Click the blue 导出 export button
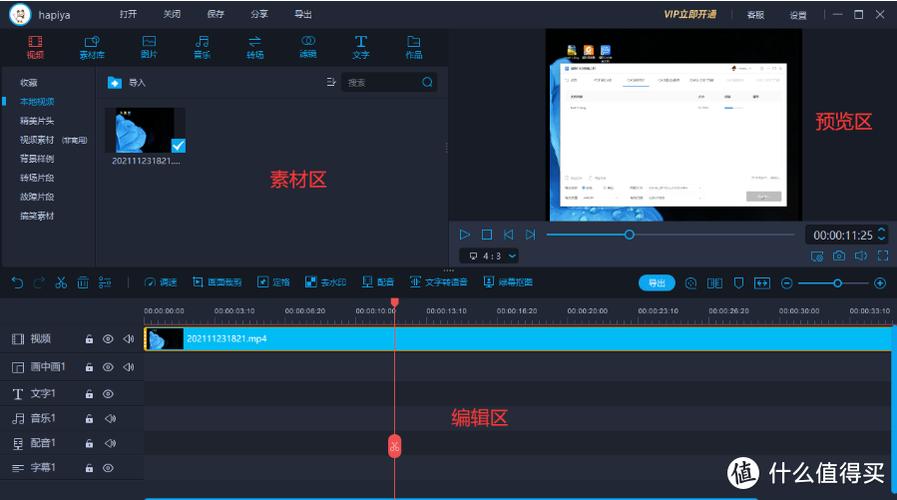The width and height of the screenshot is (897, 500). point(657,283)
